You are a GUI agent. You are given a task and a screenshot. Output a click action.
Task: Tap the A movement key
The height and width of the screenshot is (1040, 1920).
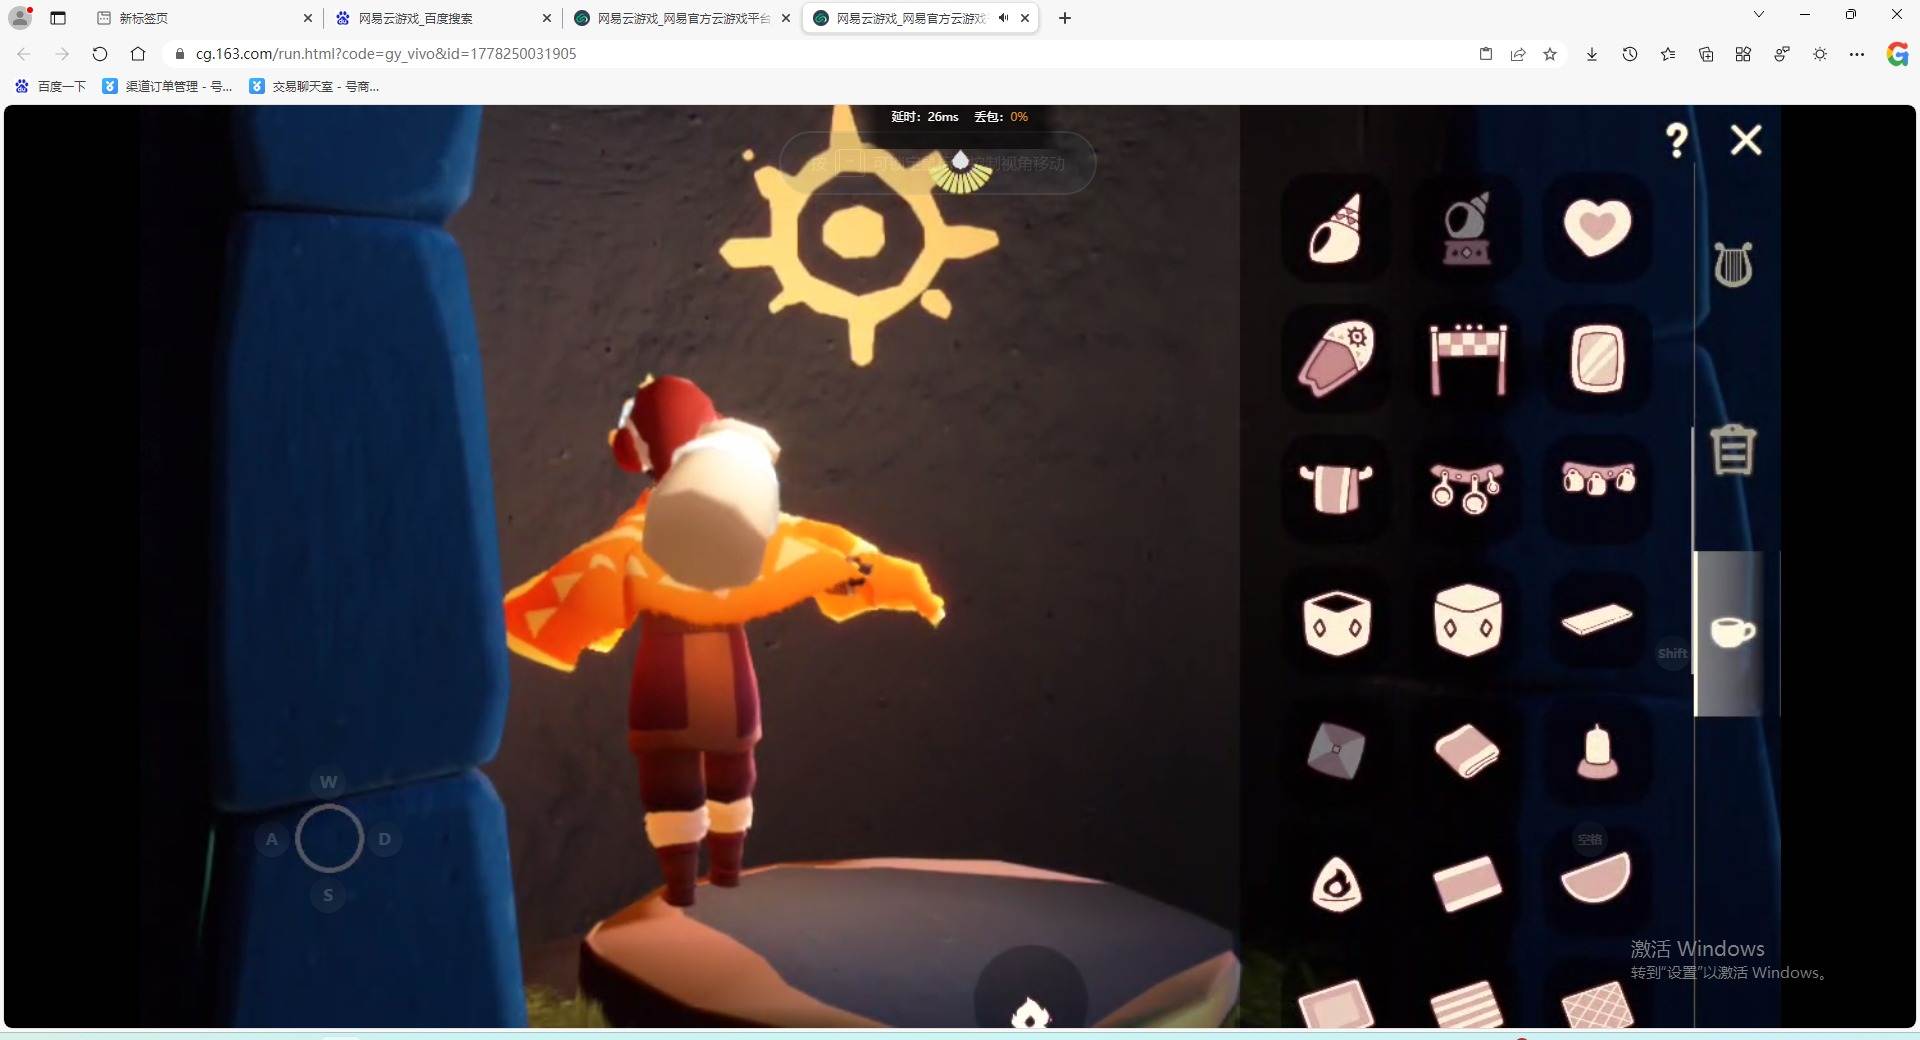[271, 839]
